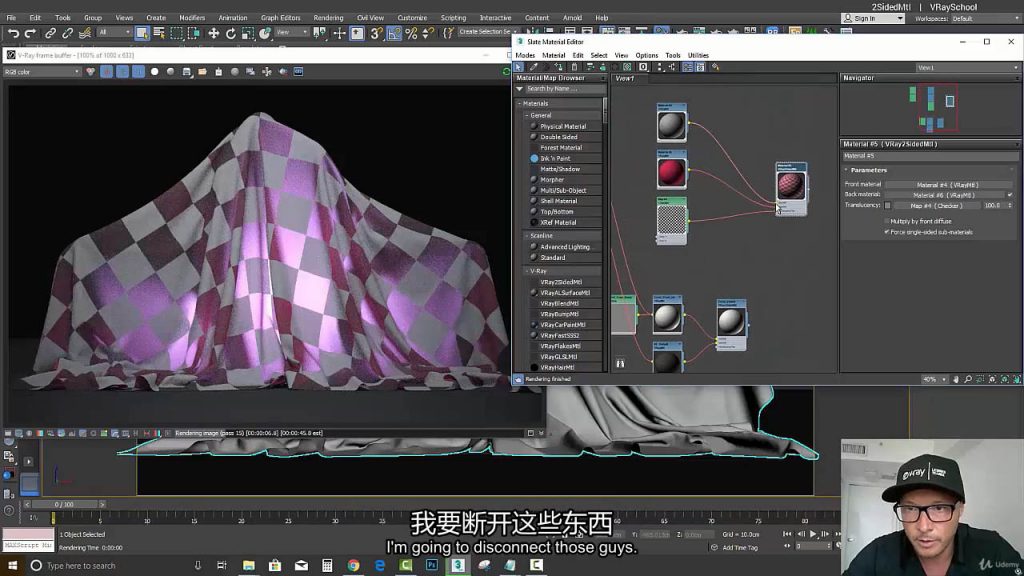Switch to the View1 tab
Image resolution: width=1024 pixels, height=576 pixels.
pyautogui.click(x=625, y=78)
